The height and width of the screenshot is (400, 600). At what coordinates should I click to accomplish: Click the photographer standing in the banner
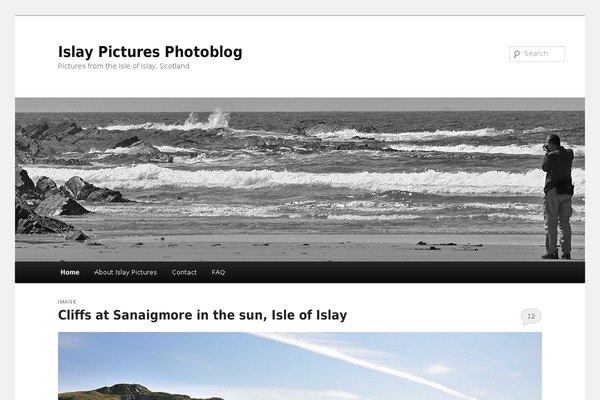[558, 197]
